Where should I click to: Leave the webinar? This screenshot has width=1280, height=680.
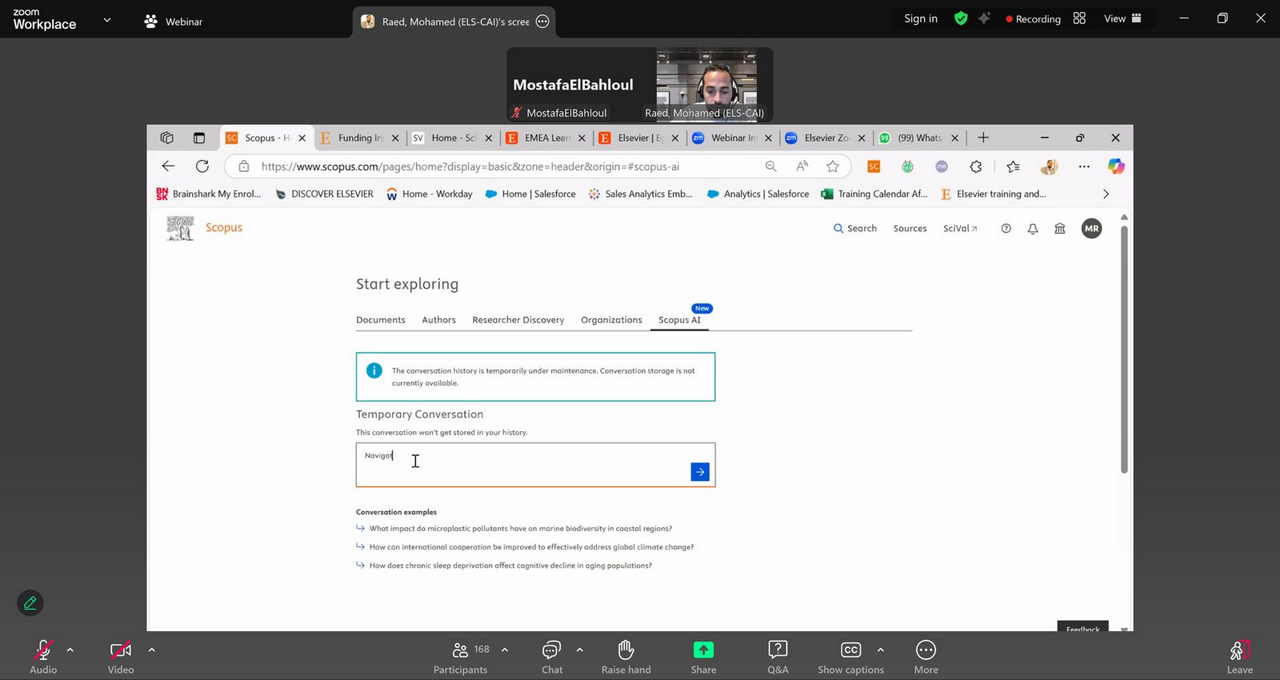pyautogui.click(x=1240, y=656)
